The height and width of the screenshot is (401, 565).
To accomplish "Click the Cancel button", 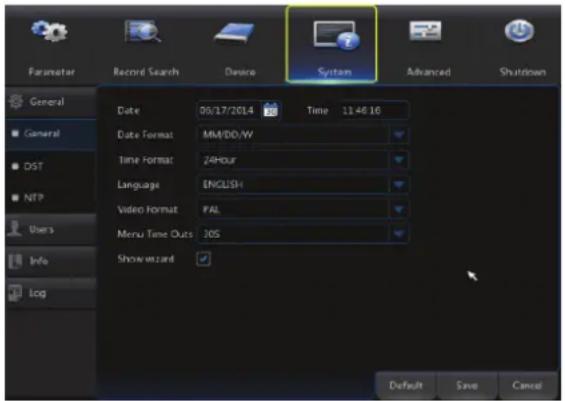I will coord(527,386).
